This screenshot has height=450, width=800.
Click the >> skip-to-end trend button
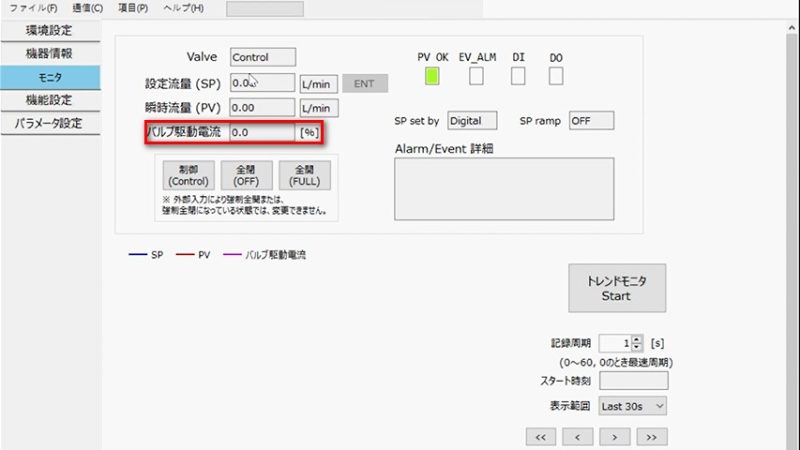[x=651, y=437]
